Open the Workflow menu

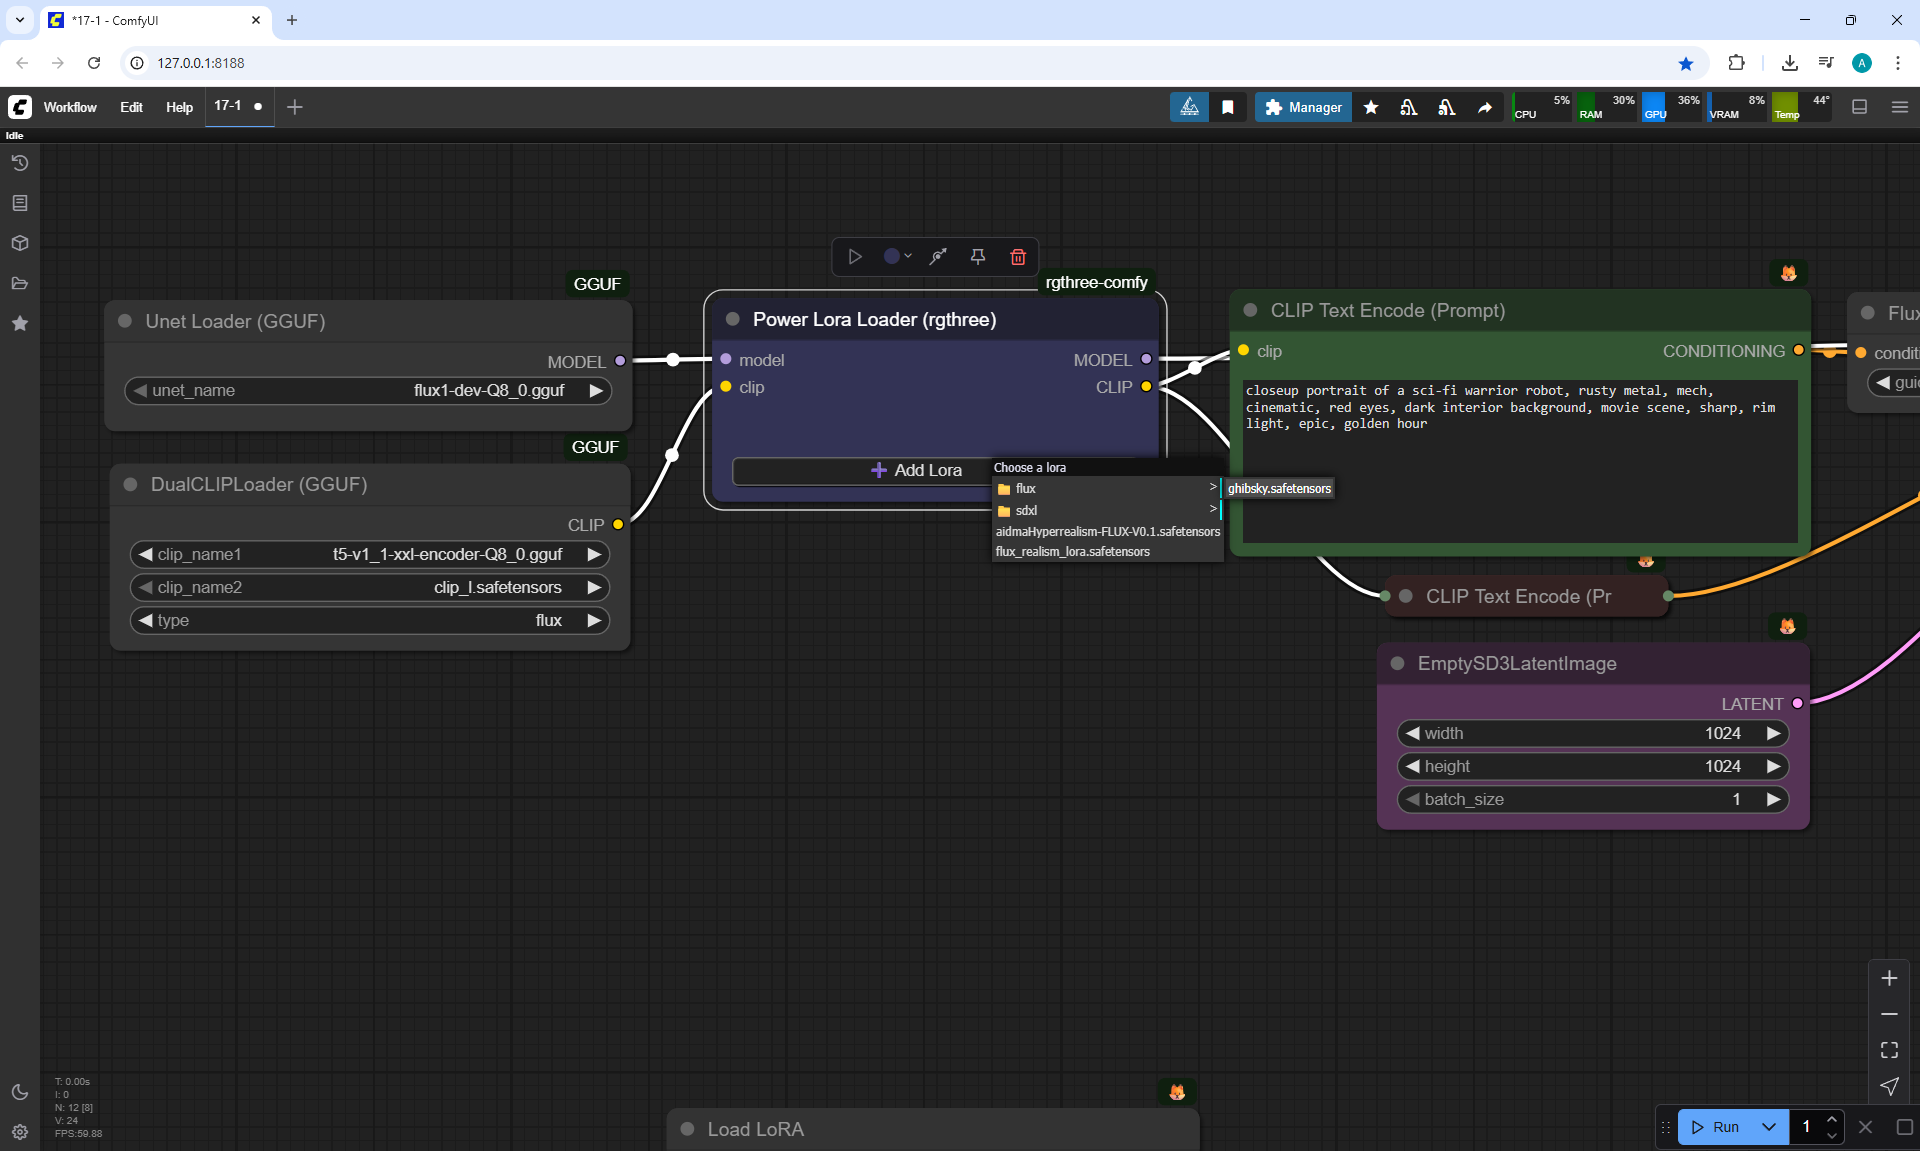pos(70,107)
